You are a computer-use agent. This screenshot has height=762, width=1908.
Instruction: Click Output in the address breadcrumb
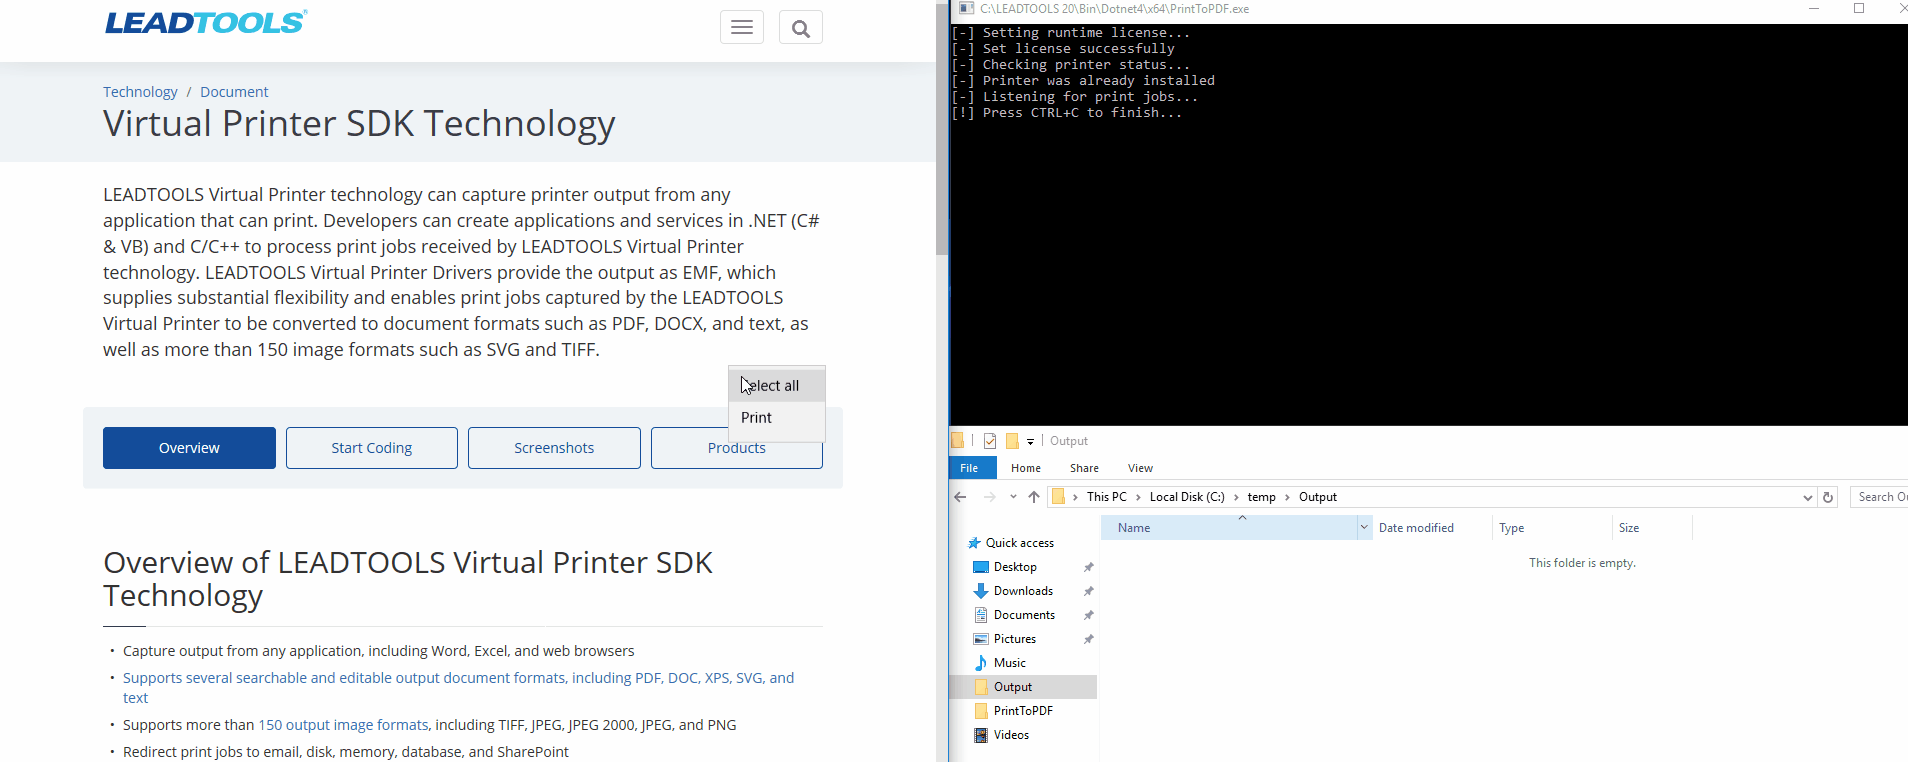[1318, 497]
